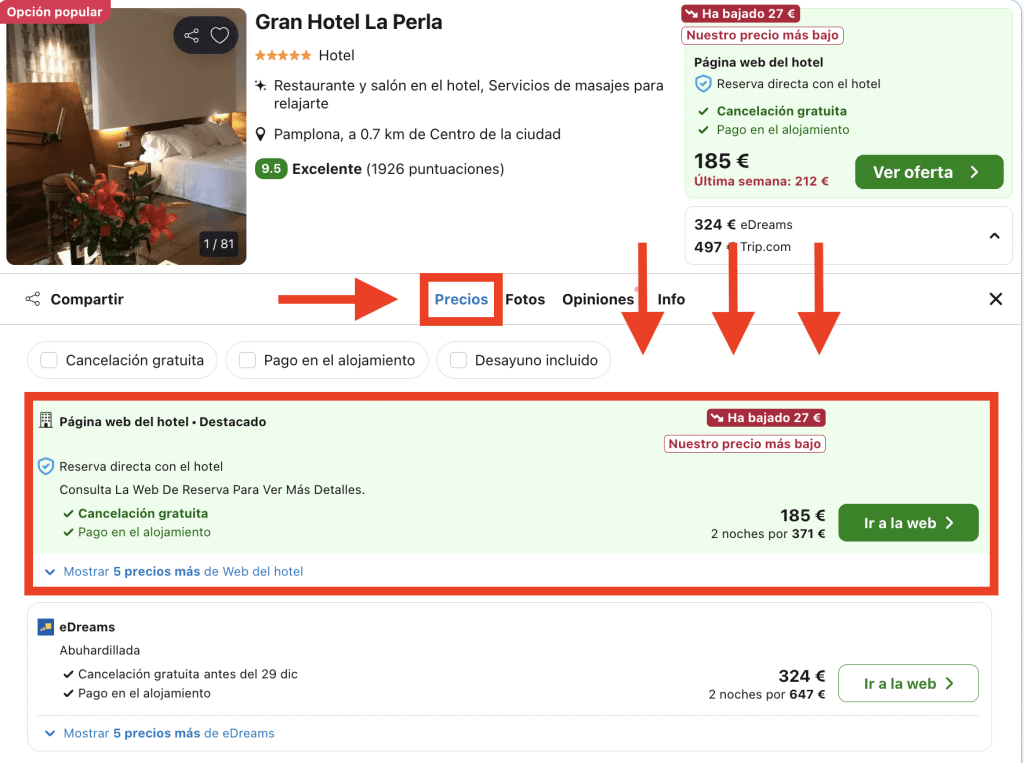Enable Cancelación gratuita filter checkbox

pos(48,360)
